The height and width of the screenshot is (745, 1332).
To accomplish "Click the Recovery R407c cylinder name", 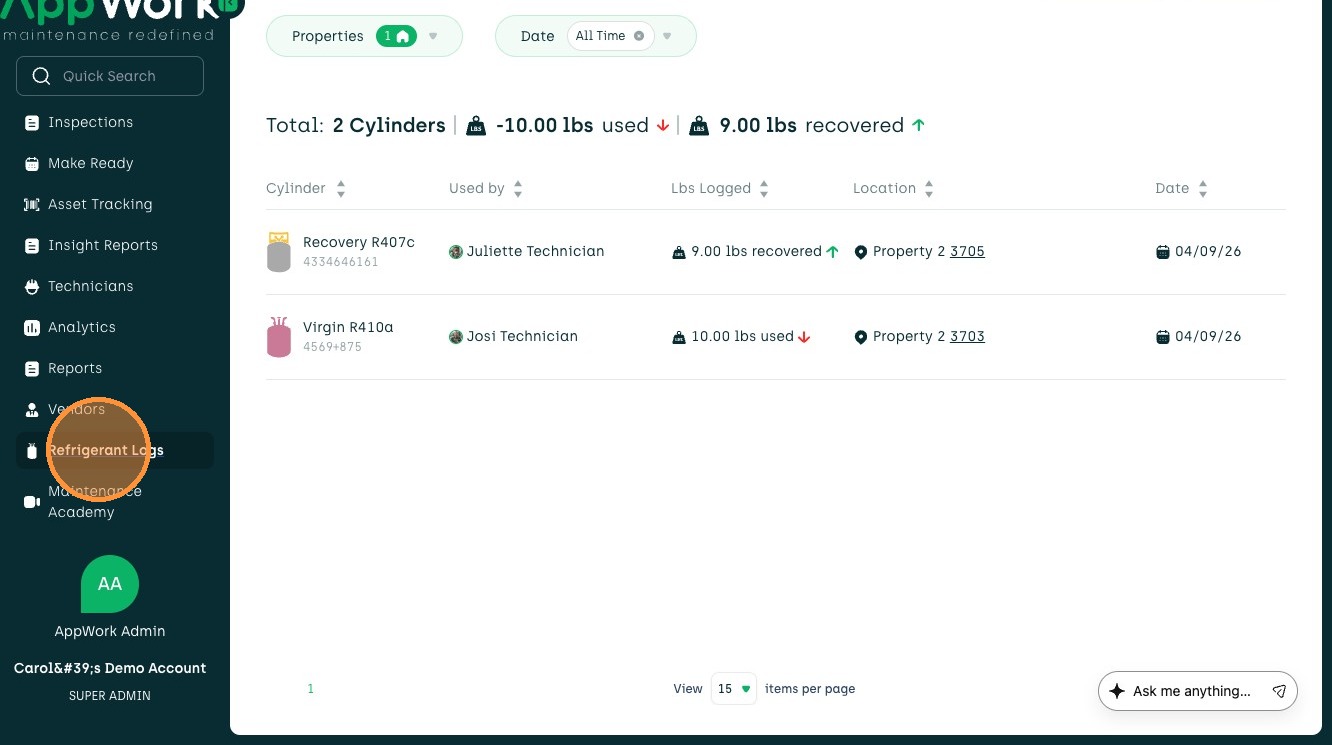I will tap(359, 243).
